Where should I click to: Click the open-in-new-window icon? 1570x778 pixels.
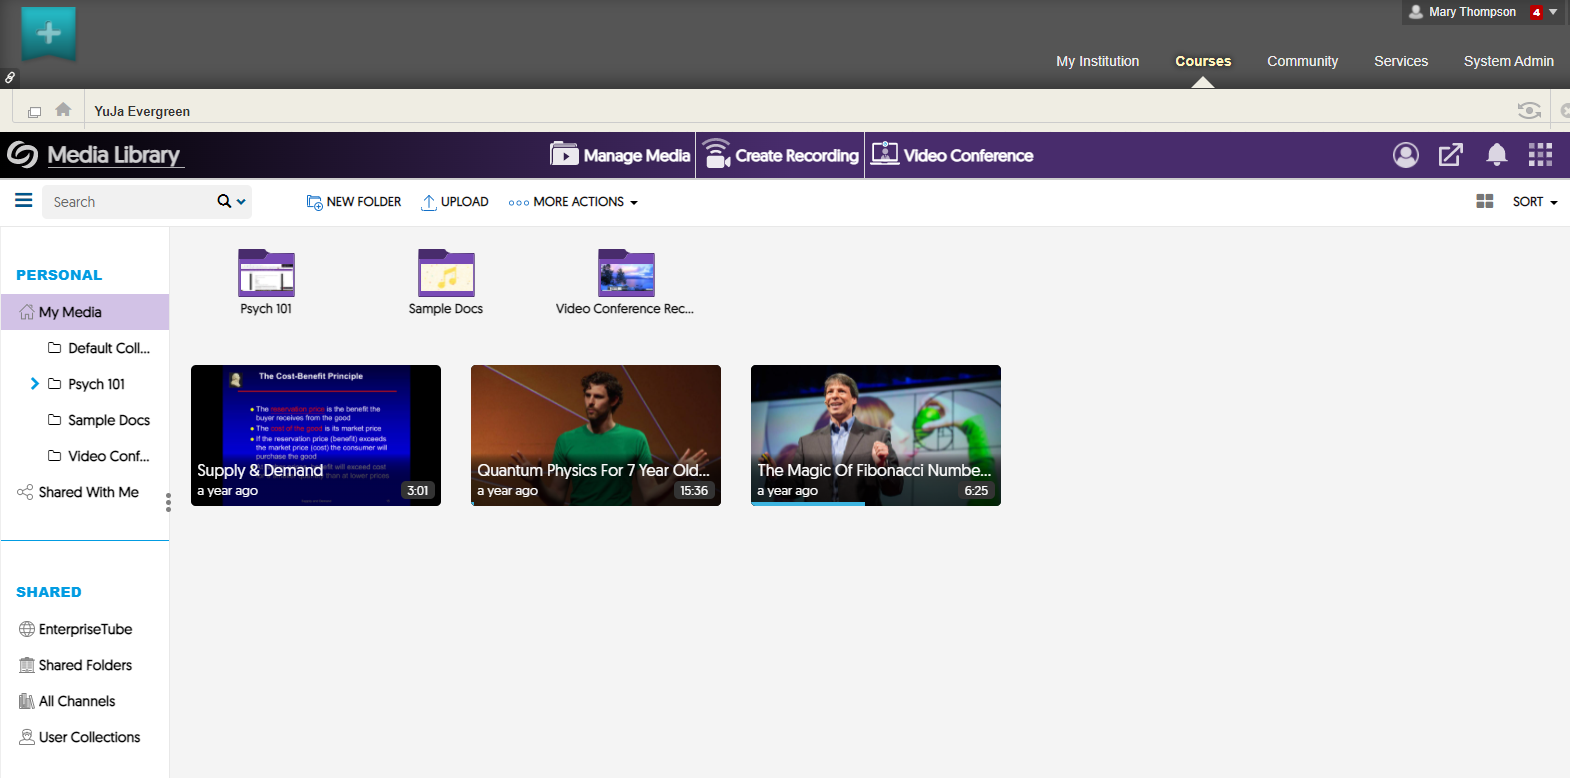click(1451, 155)
